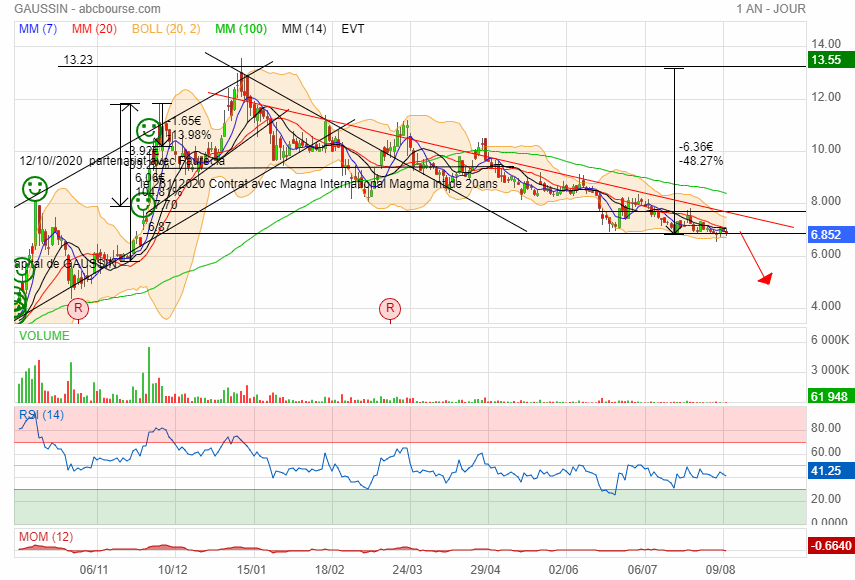Image resolution: width=855 pixels, height=580 pixels.
Task: Click the MOM (12) panel label
Action: tap(46, 537)
